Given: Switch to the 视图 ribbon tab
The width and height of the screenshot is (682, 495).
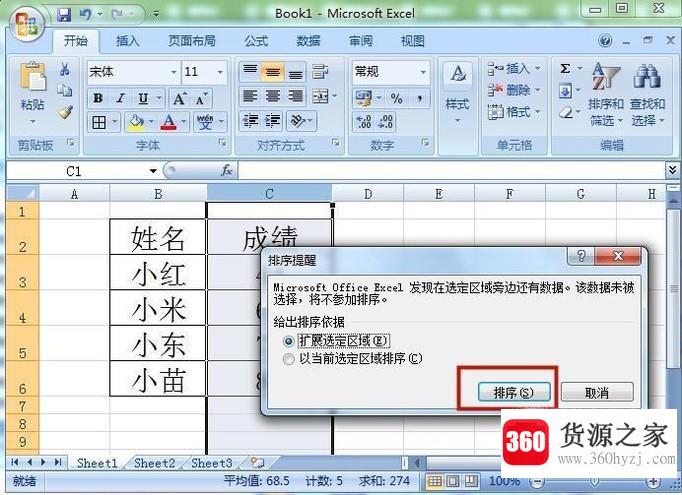Looking at the screenshot, I should pyautogui.click(x=412, y=41).
